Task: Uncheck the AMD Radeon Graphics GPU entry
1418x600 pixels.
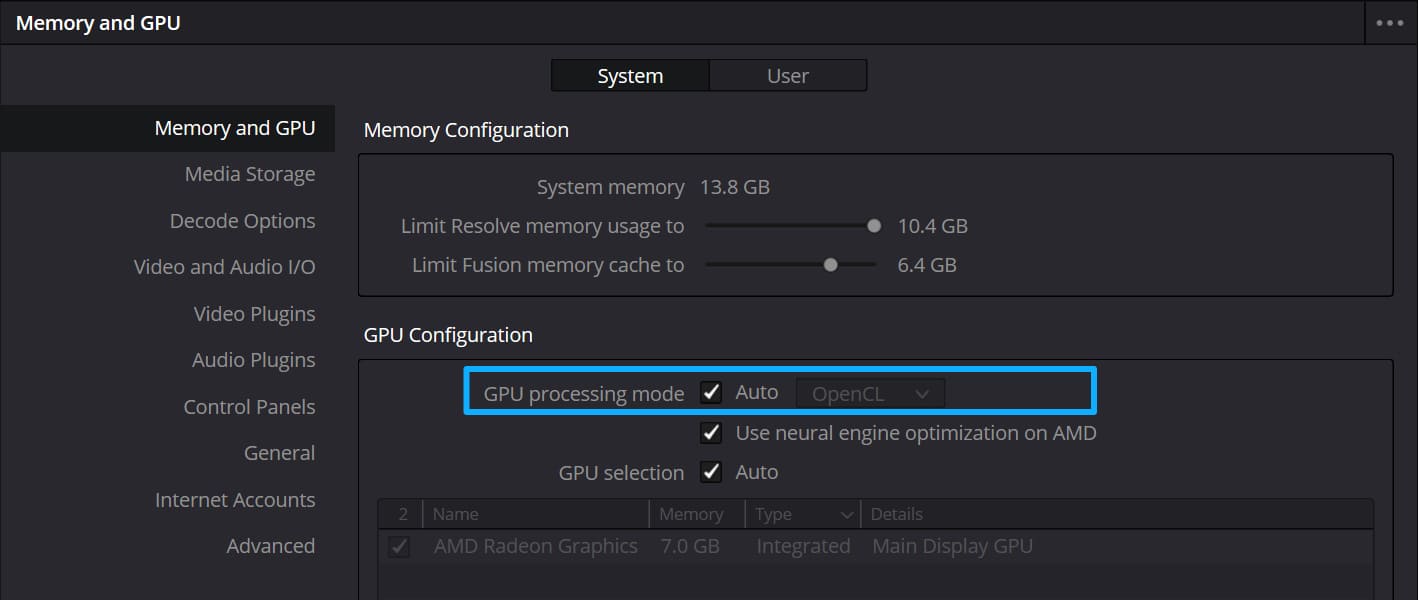Action: 399,546
